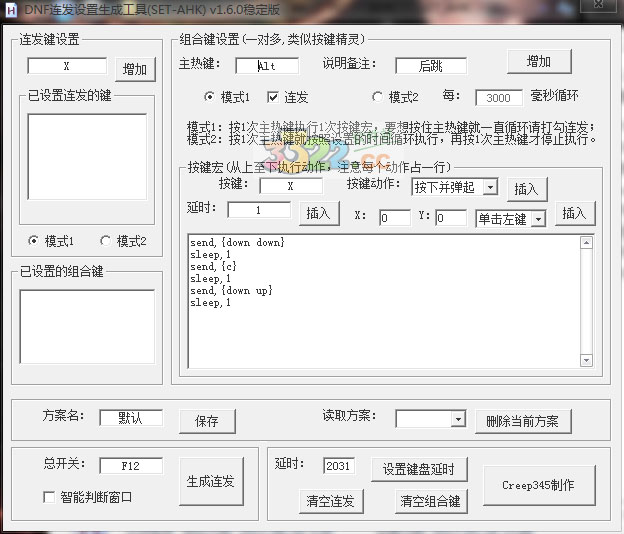Close the window with the title bar X
Image resolution: width=624 pixels, height=534 pixels.
click(x=599, y=4)
